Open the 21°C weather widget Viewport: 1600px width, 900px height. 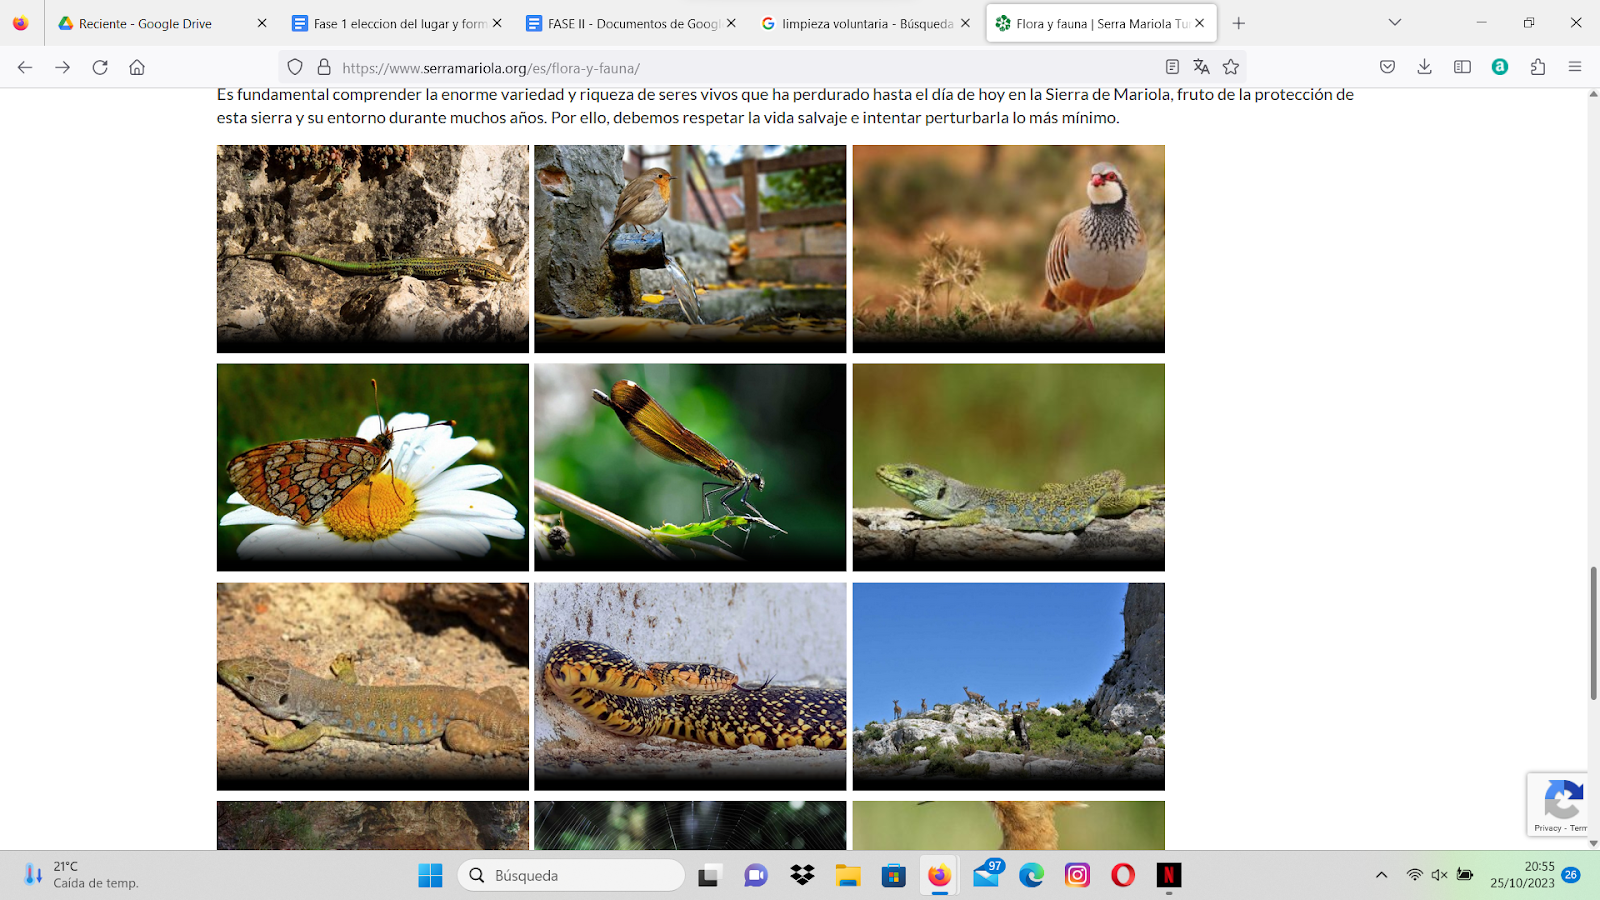[x=82, y=875]
